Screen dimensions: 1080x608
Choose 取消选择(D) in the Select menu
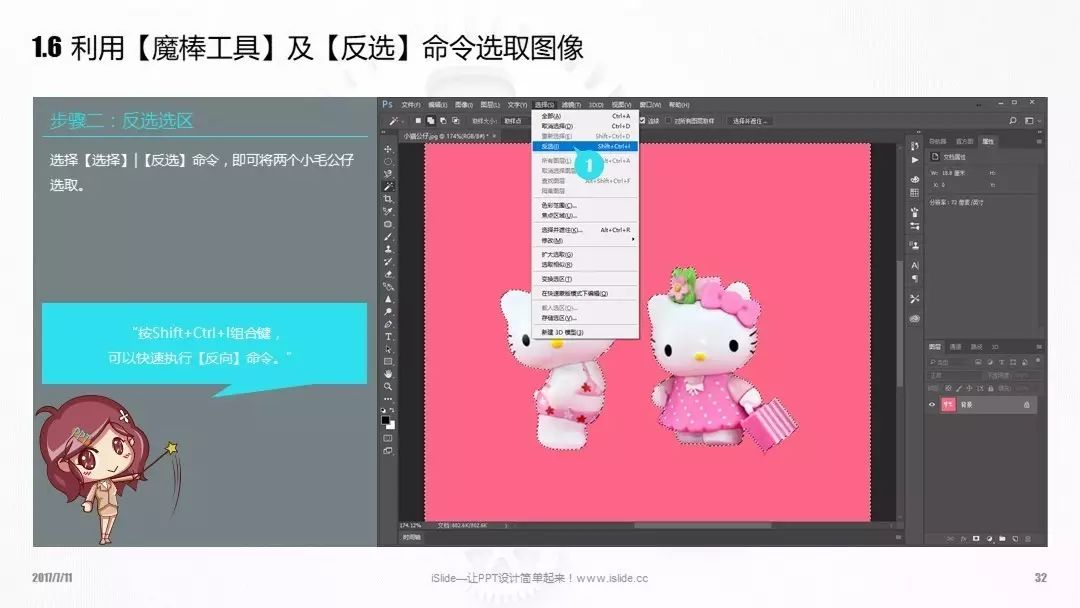pyautogui.click(x=585, y=126)
